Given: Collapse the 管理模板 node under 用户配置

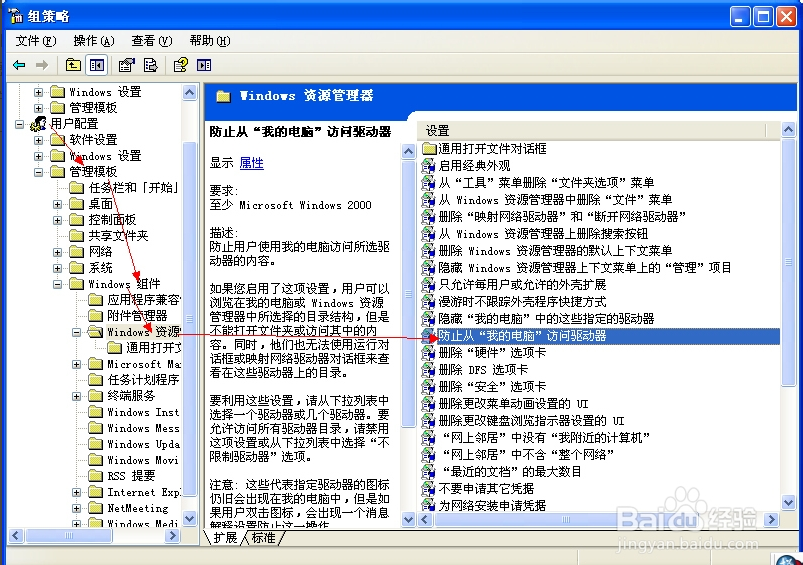Looking at the screenshot, I should (38, 172).
